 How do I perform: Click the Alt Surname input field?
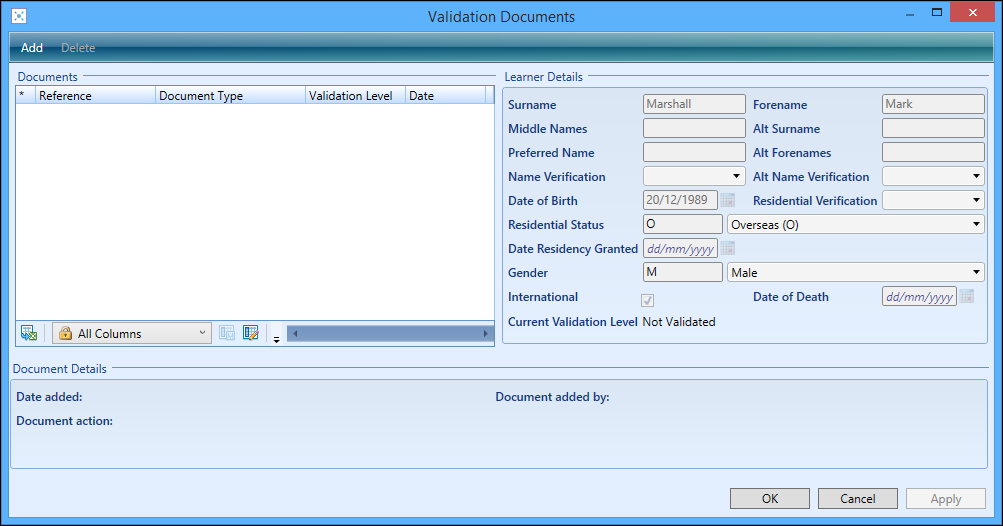(933, 128)
